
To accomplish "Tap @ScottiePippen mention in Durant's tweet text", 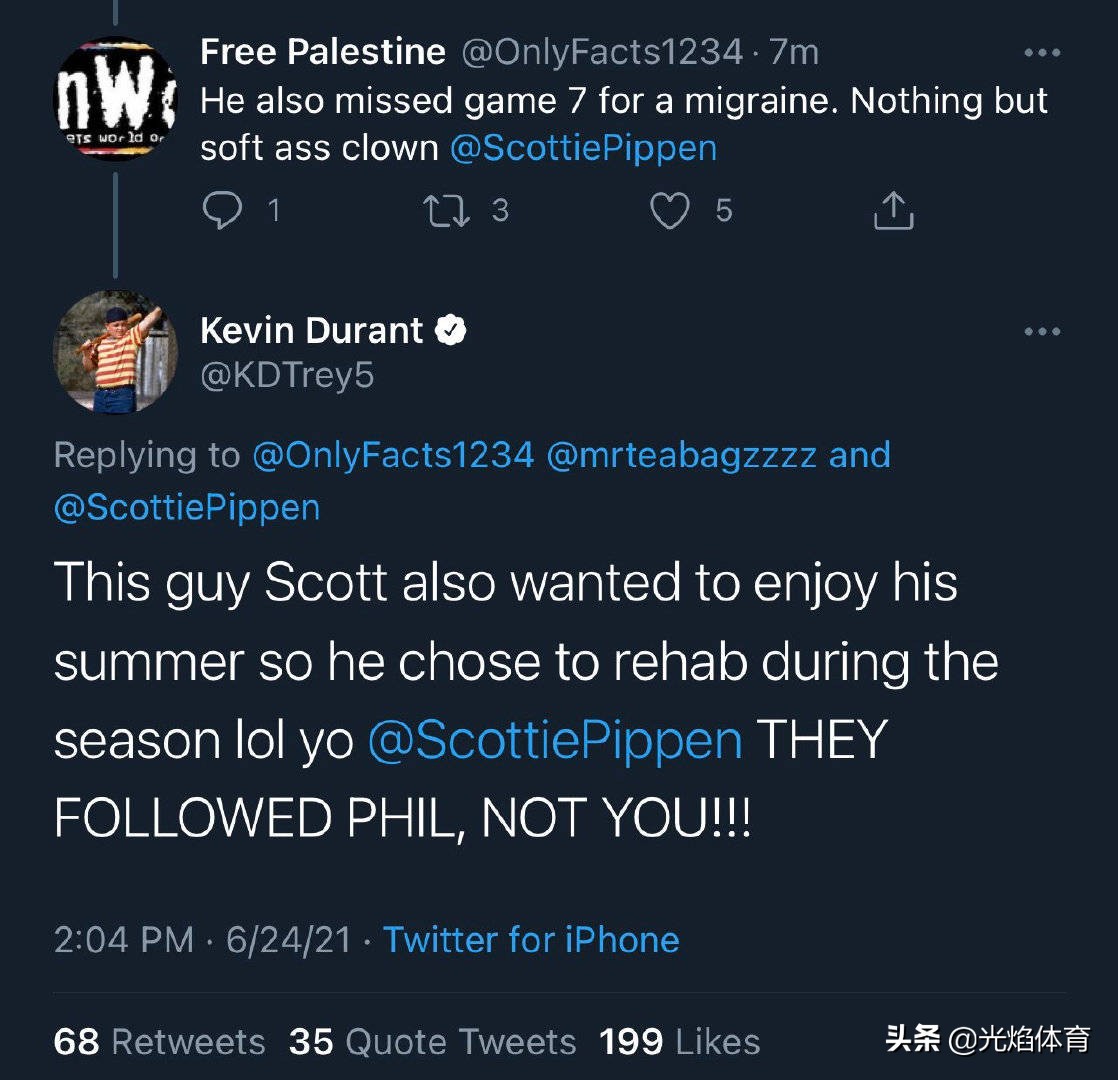I will pyautogui.click(x=555, y=740).
